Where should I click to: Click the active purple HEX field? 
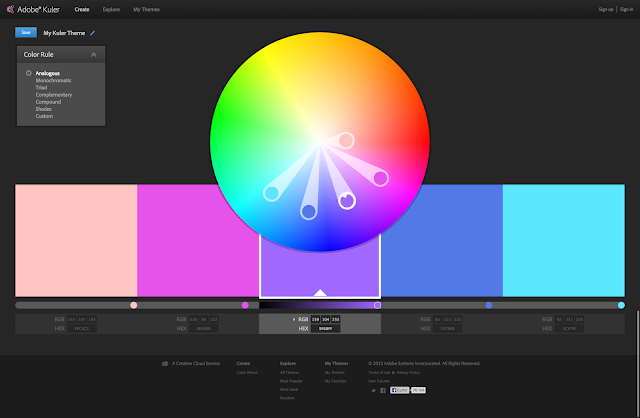(x=325, y=329)
